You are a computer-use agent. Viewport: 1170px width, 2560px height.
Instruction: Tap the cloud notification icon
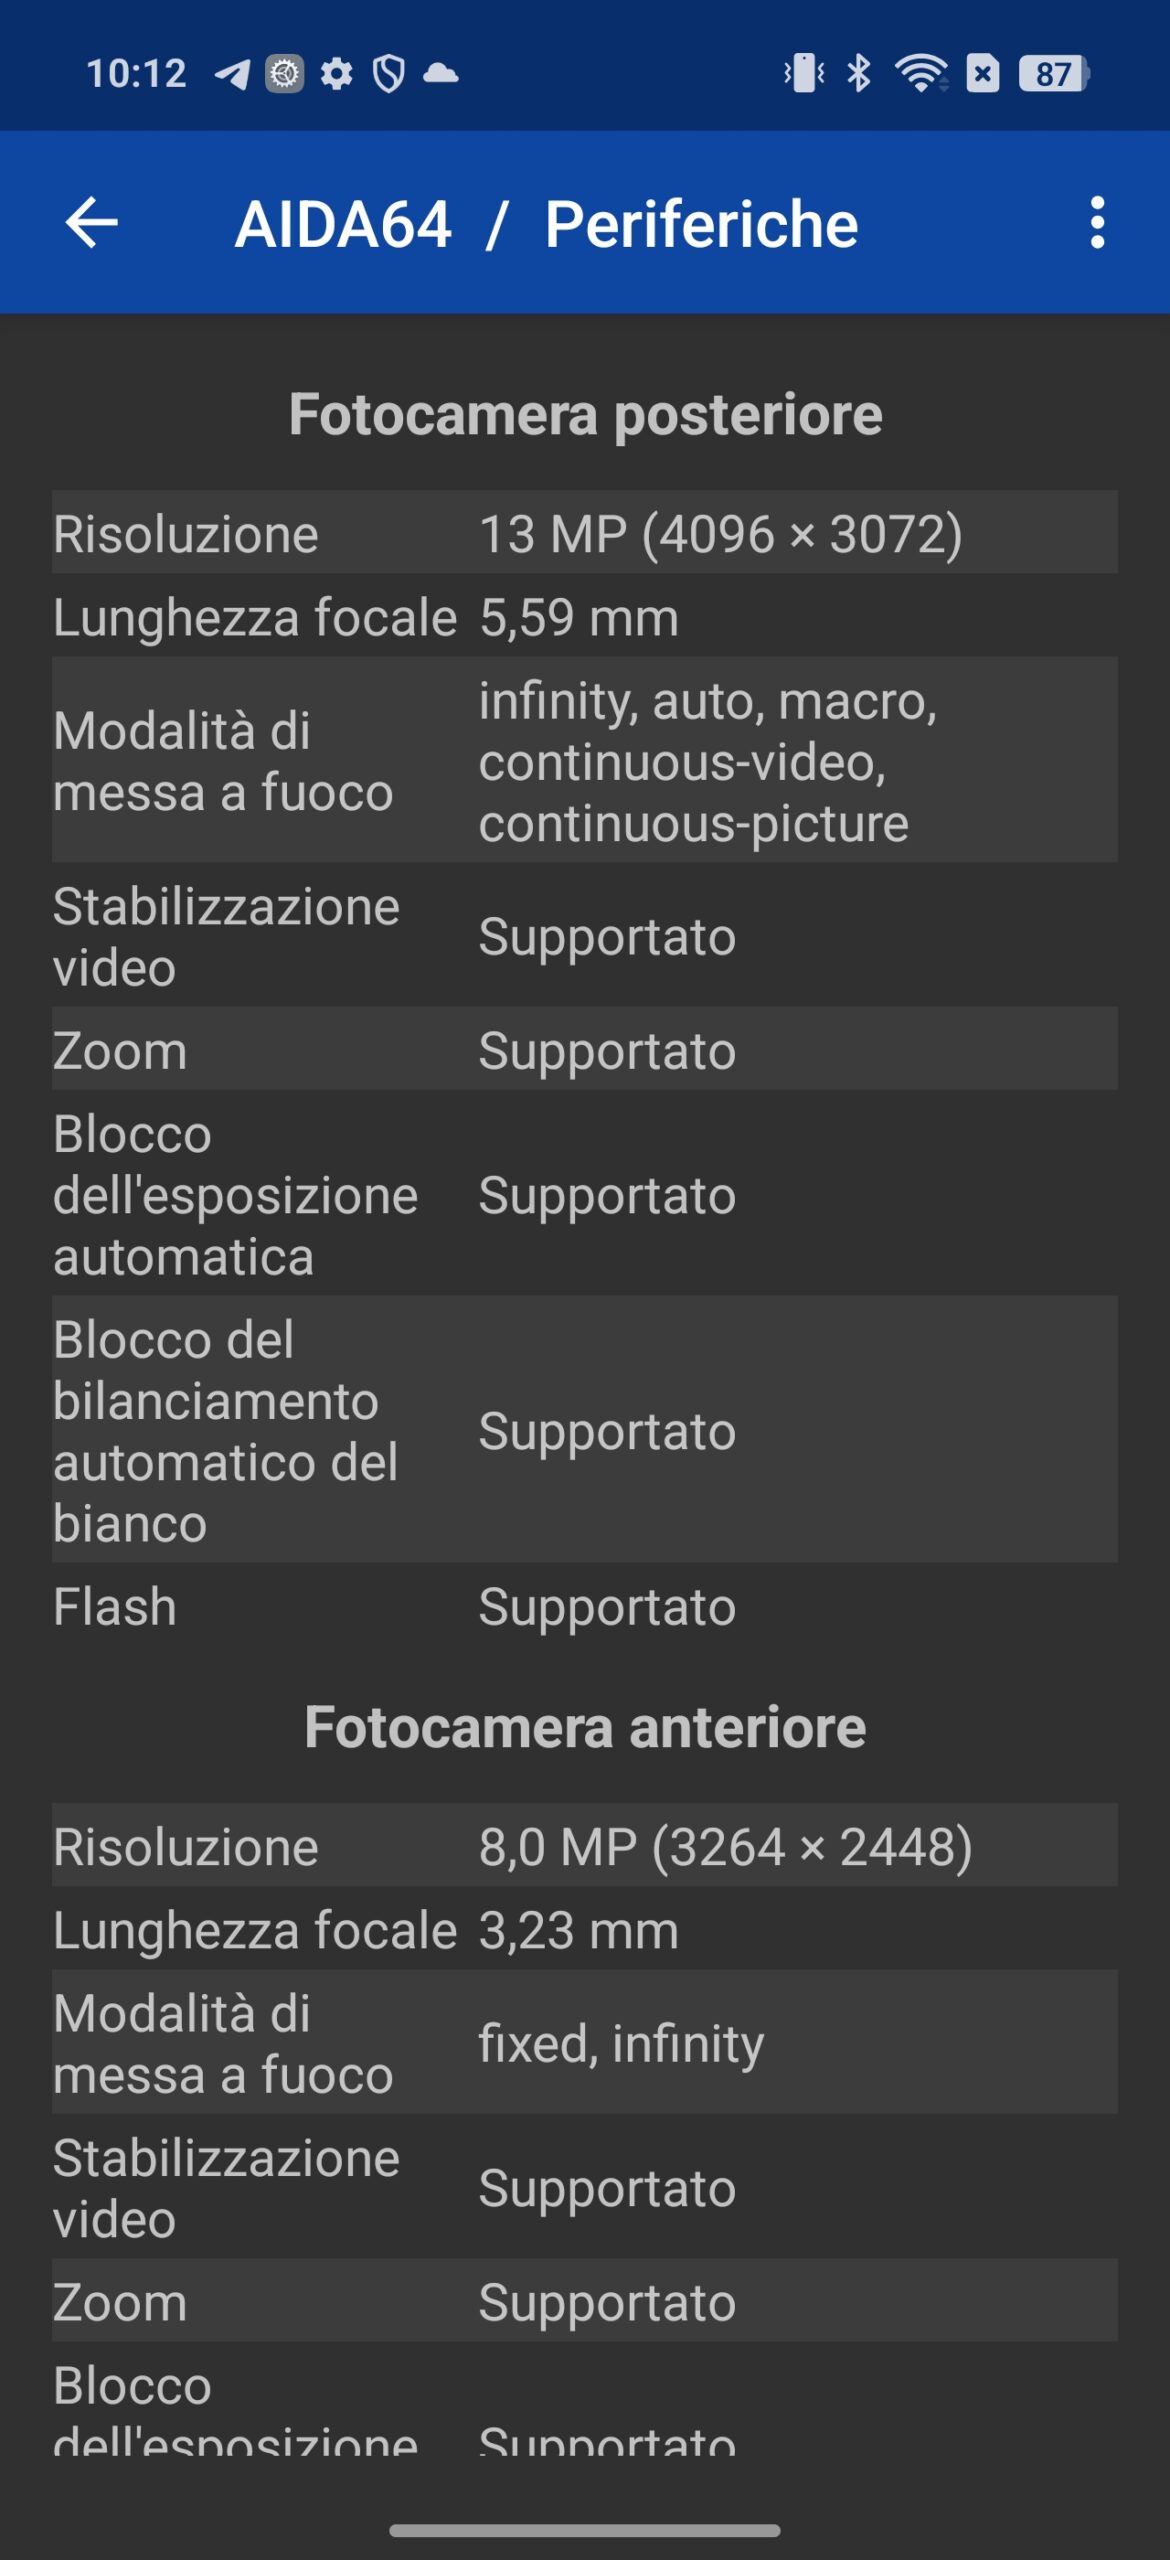pos(441,73)
